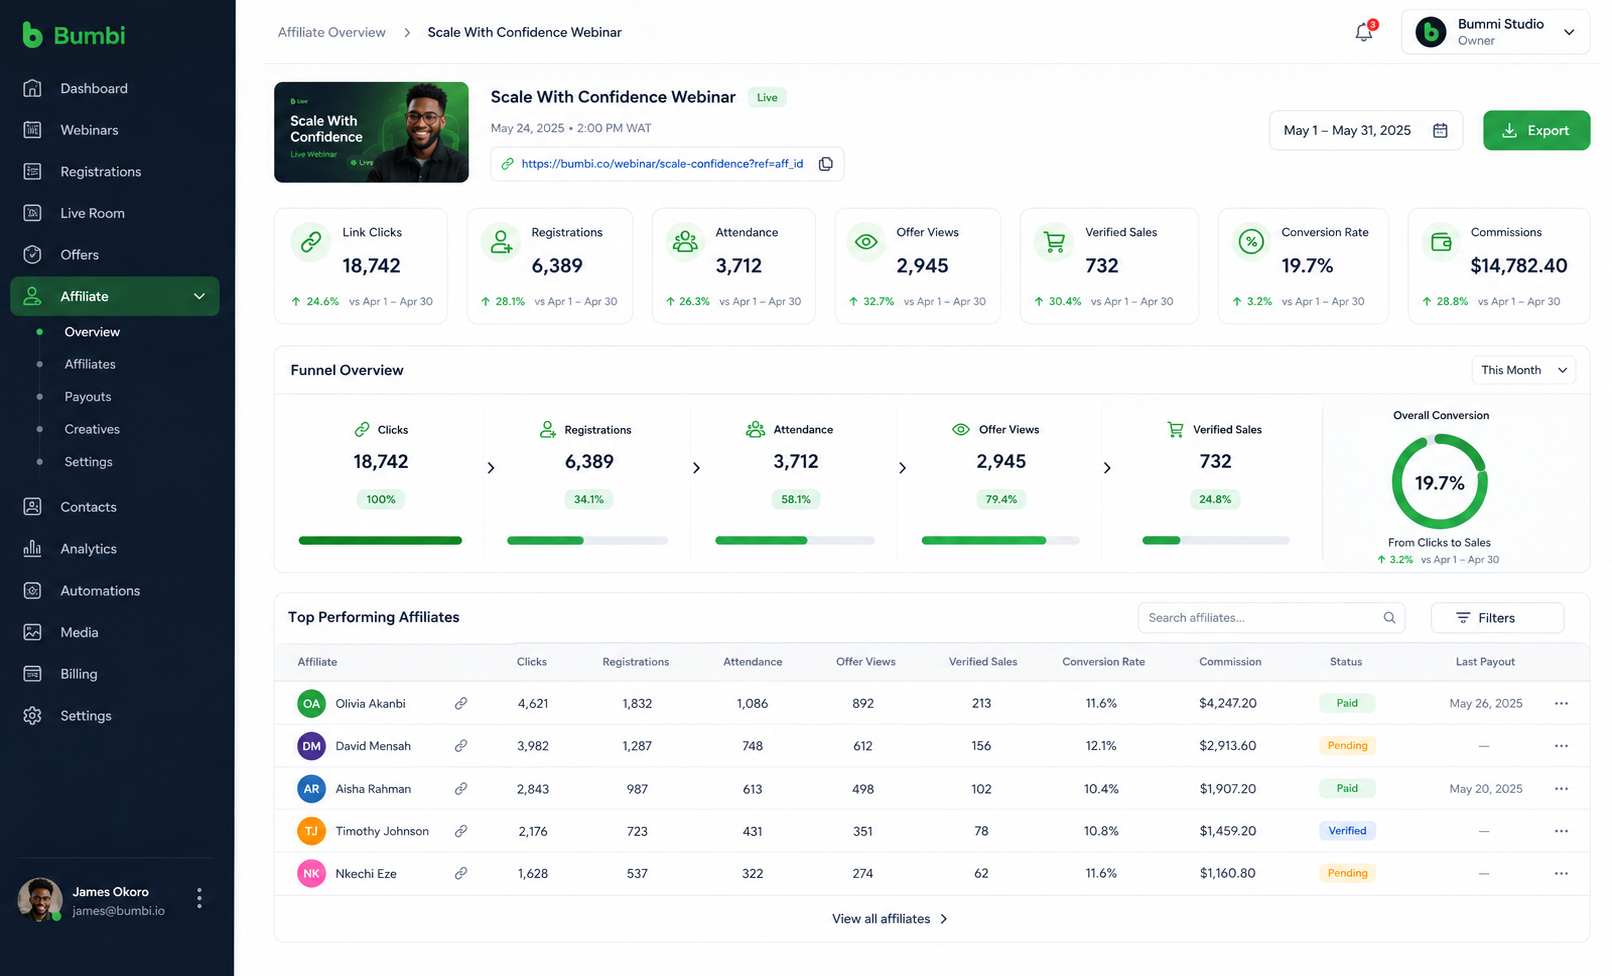Open more options for Timothy Johnson row

coord(1561,831)
